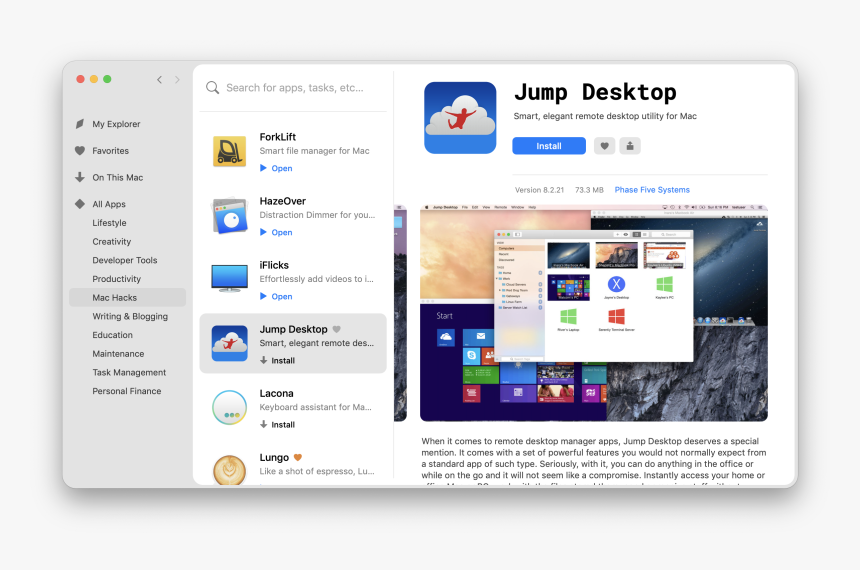Select the Task Management category

[129, 373]
